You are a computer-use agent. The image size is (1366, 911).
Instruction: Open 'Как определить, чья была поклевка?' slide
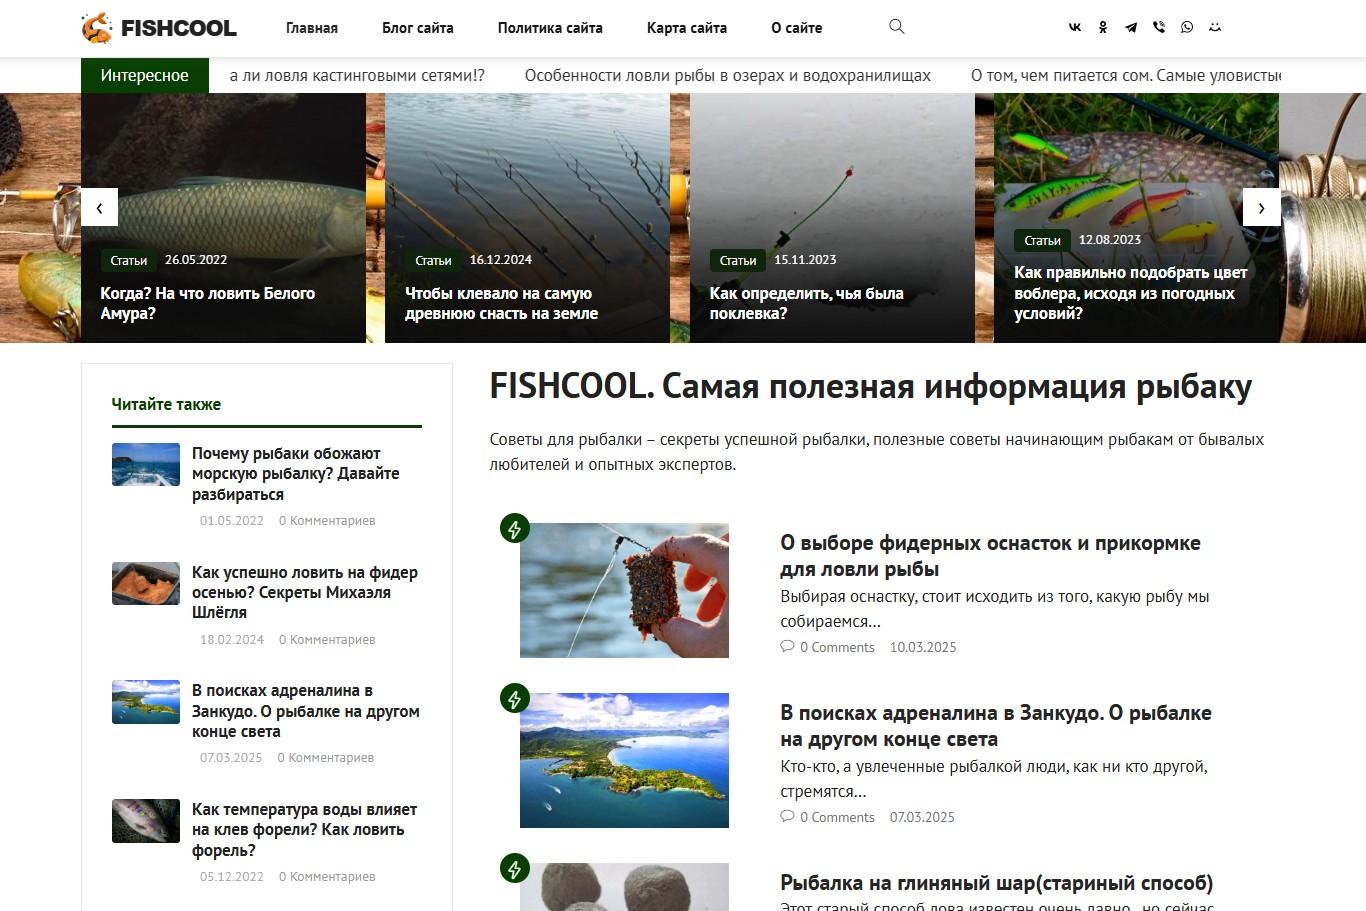(807, 303)
